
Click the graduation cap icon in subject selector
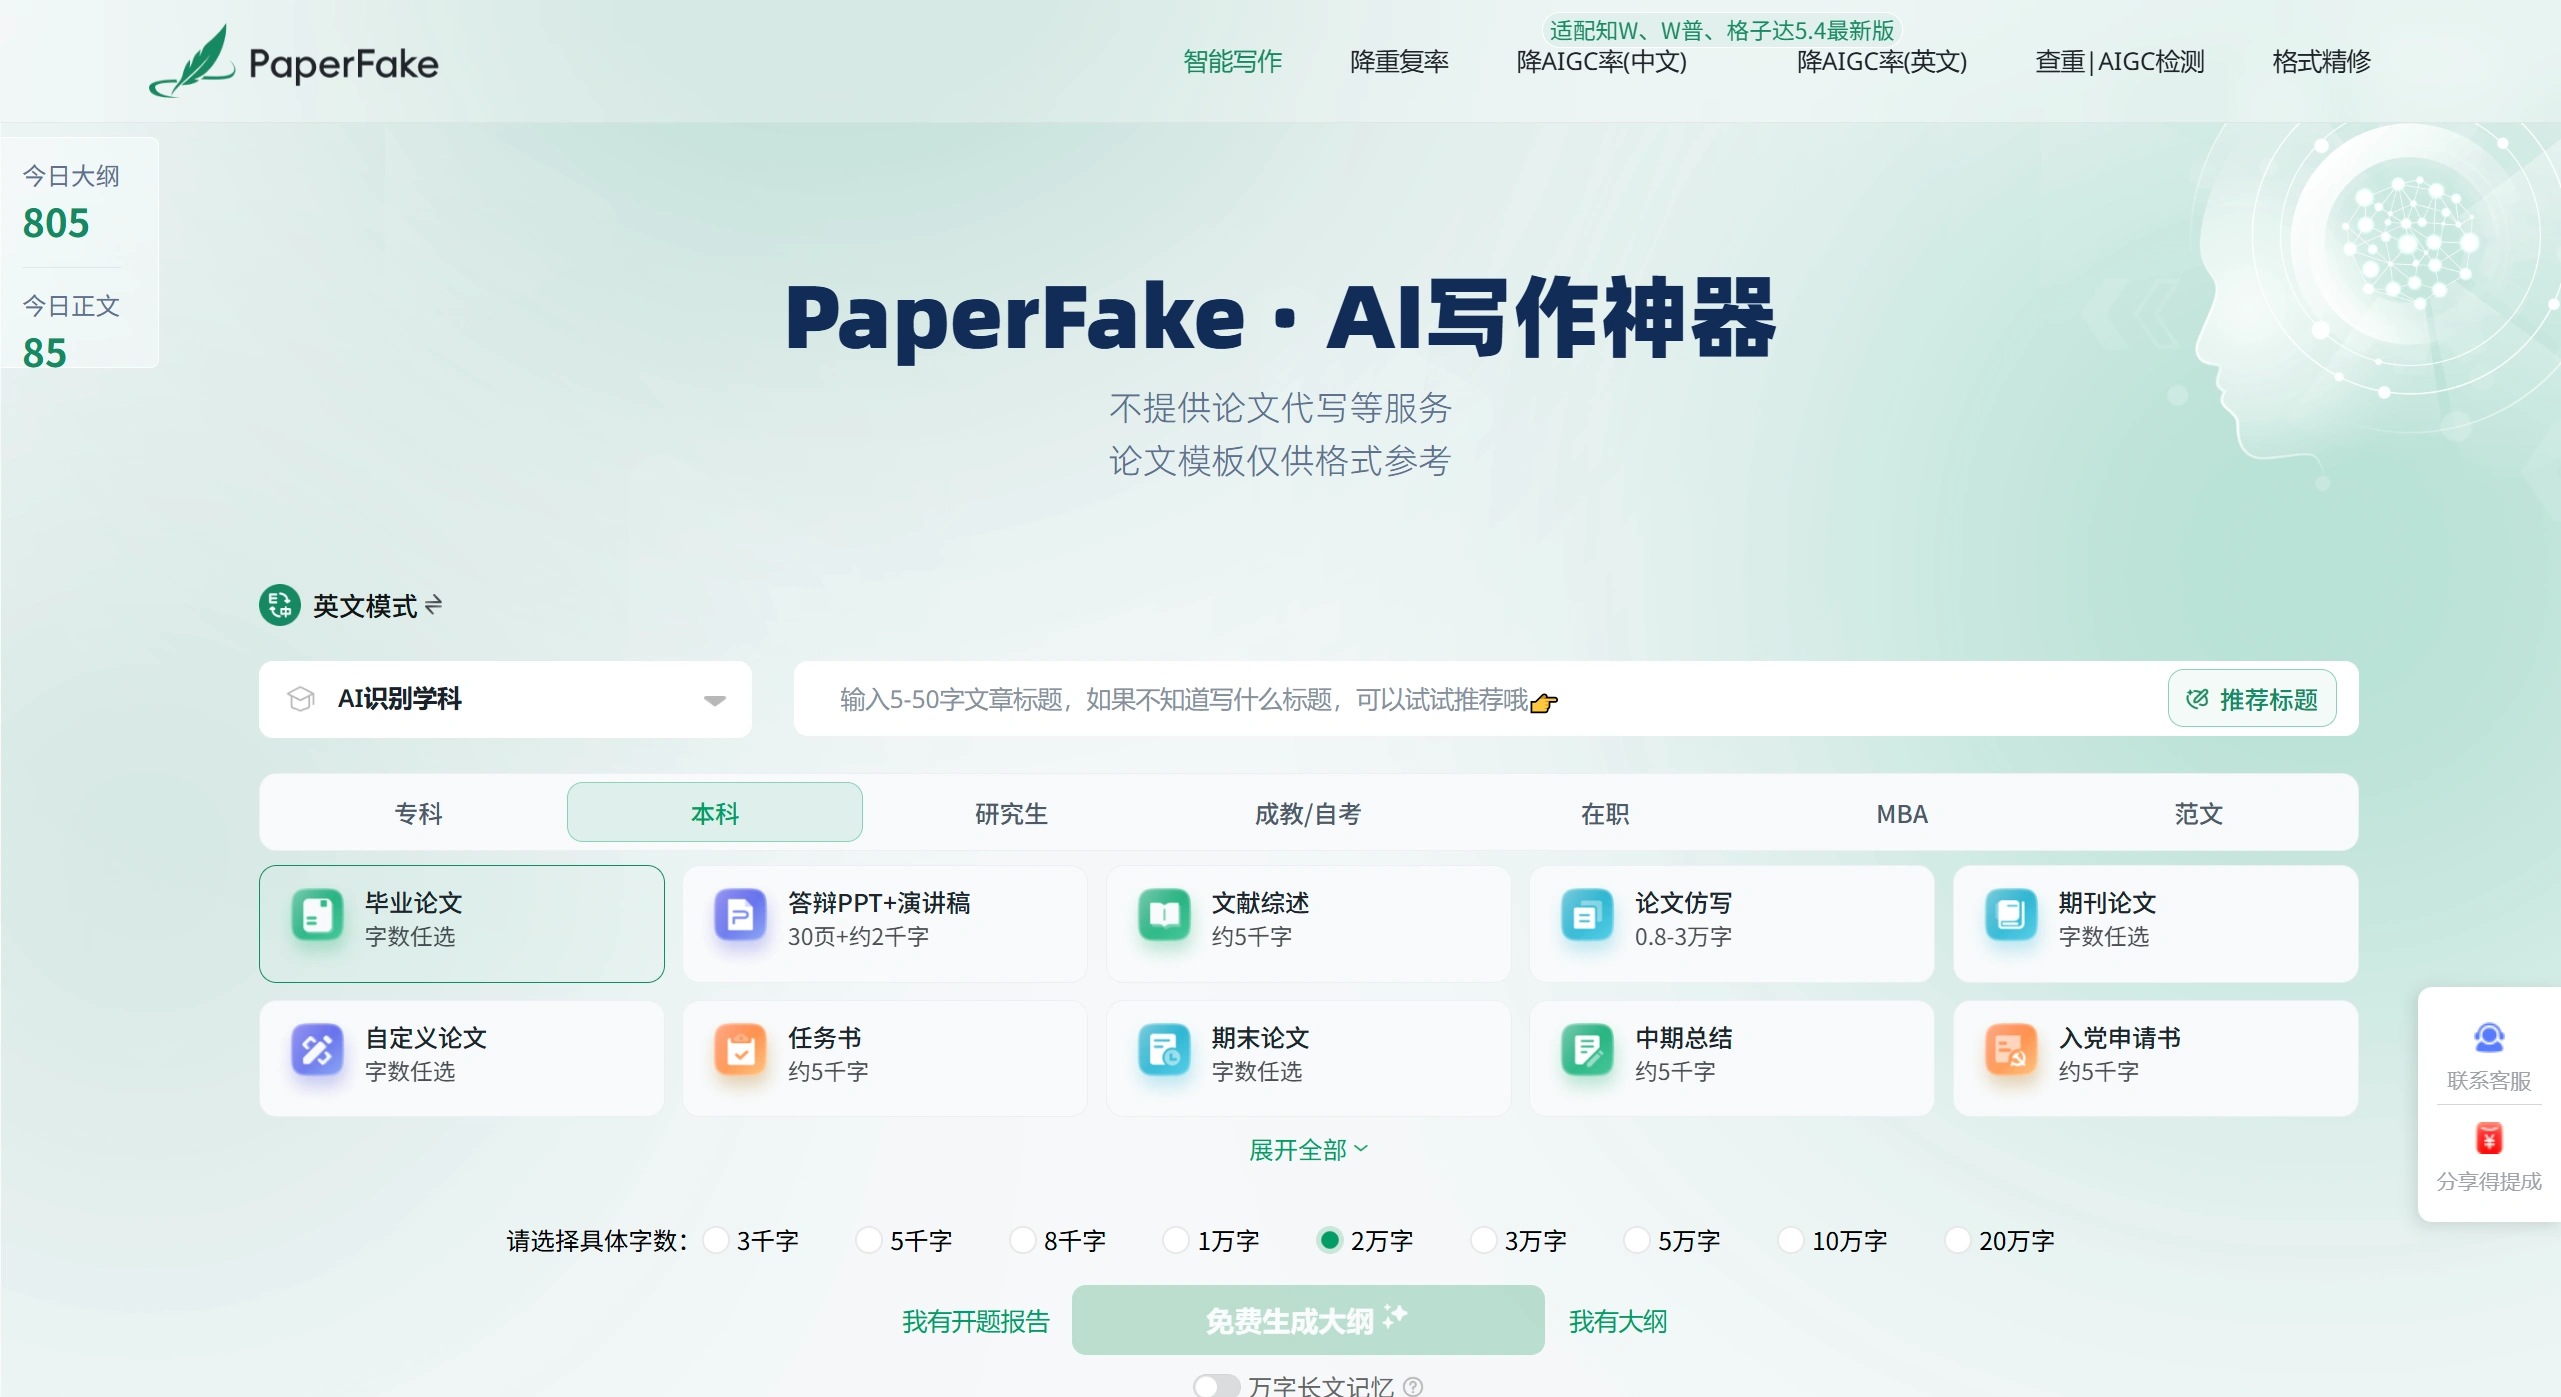click(301, 699)
